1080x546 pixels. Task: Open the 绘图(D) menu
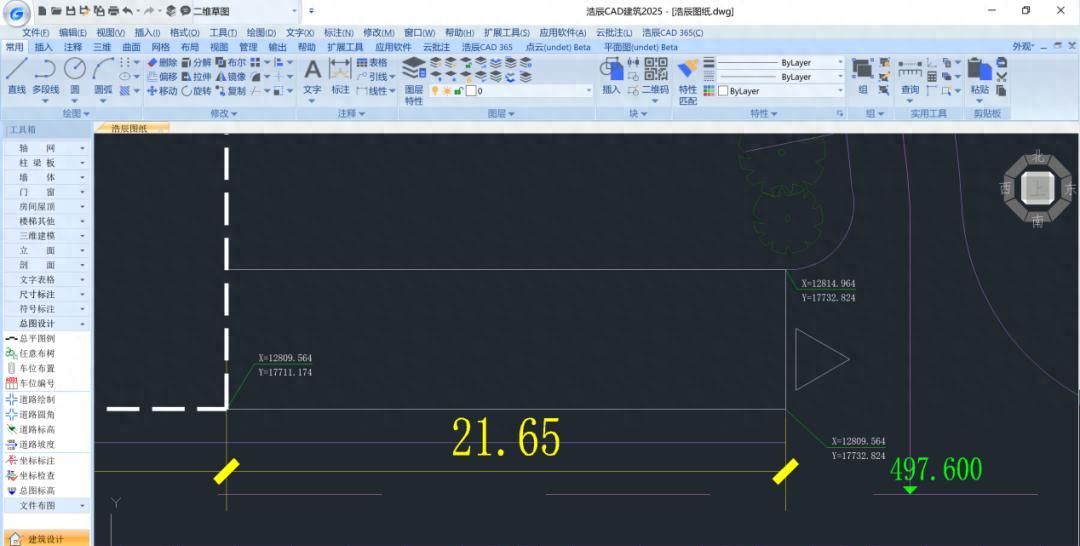tap(261, 32)
